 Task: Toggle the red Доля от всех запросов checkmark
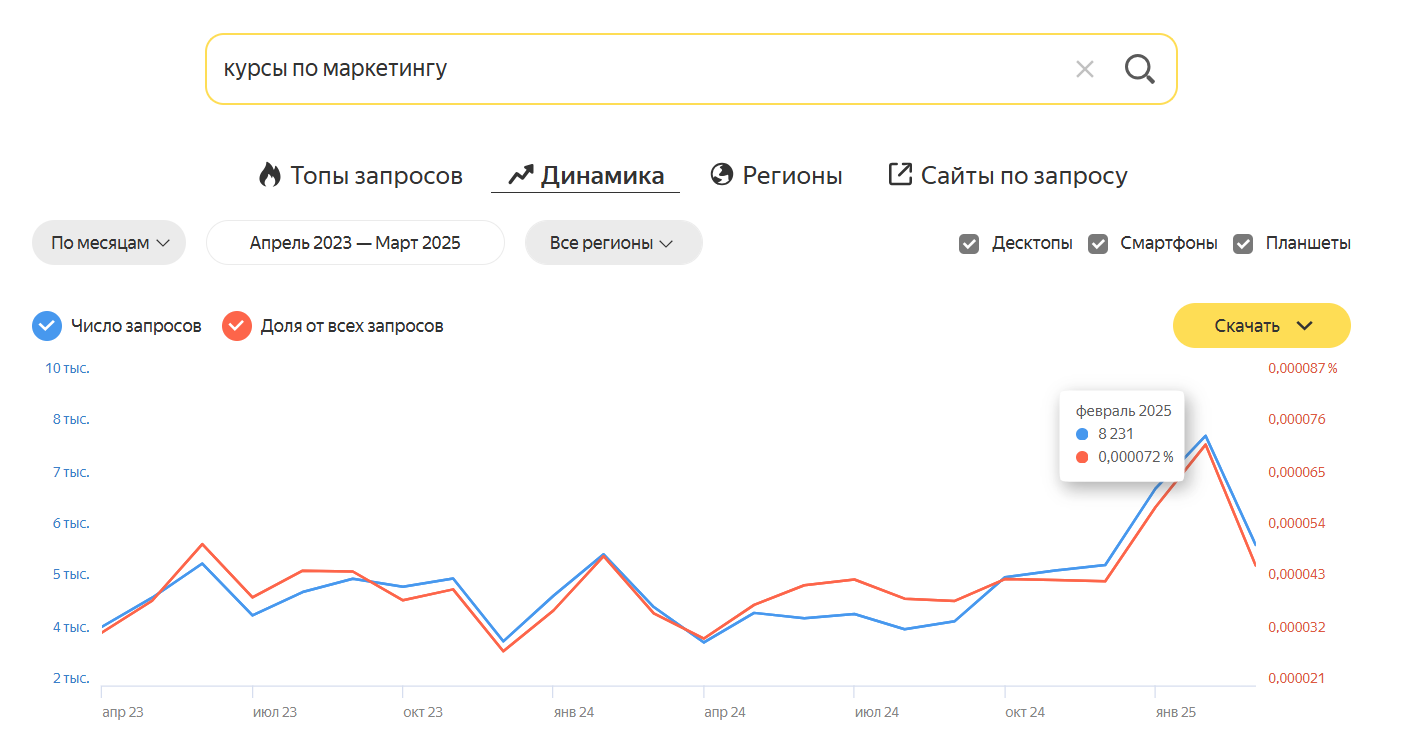(x=237, y=326)
